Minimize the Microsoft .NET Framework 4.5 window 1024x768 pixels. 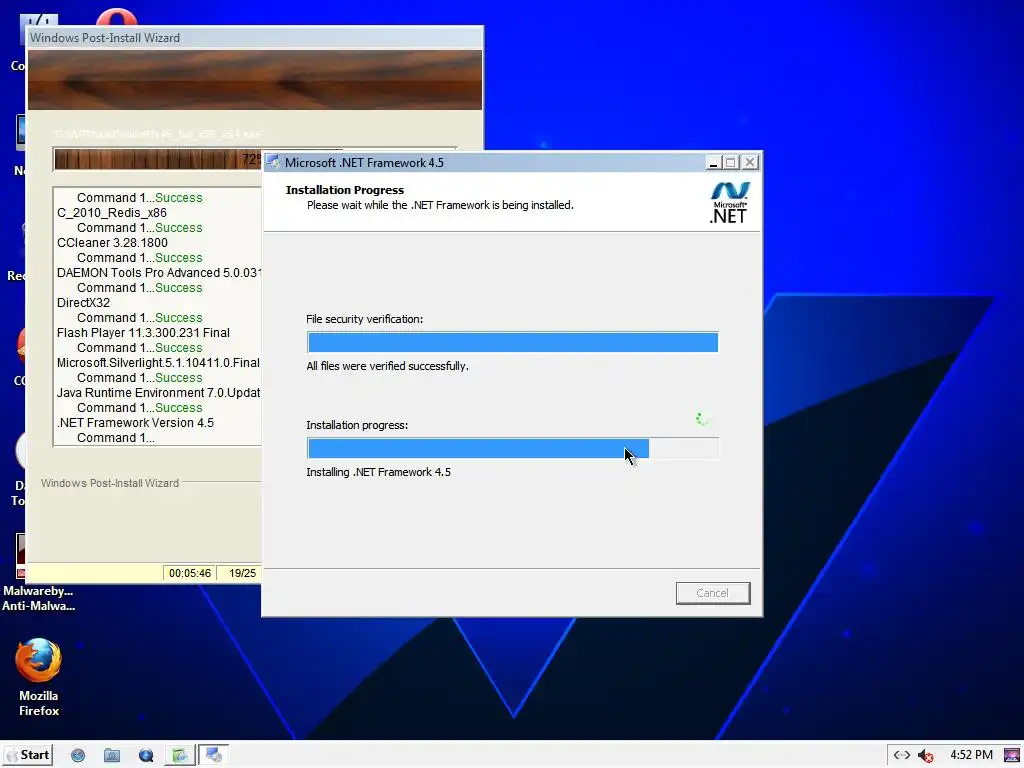click(713, 162)
